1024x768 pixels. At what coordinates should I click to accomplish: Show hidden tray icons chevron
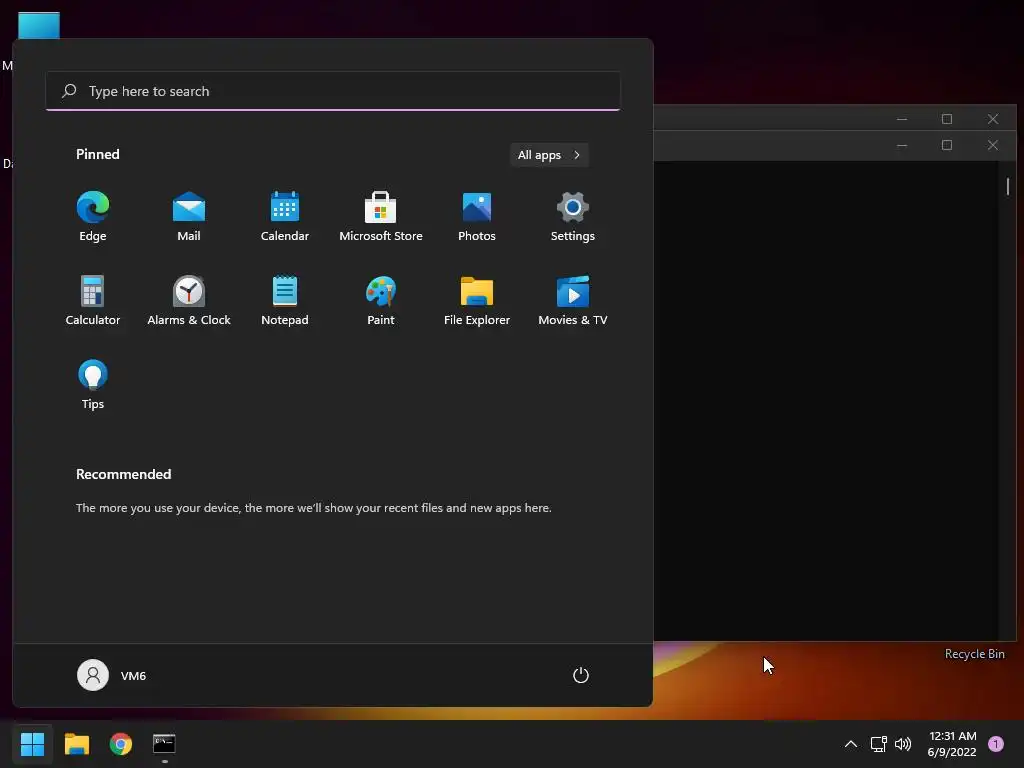pos(851,744)
